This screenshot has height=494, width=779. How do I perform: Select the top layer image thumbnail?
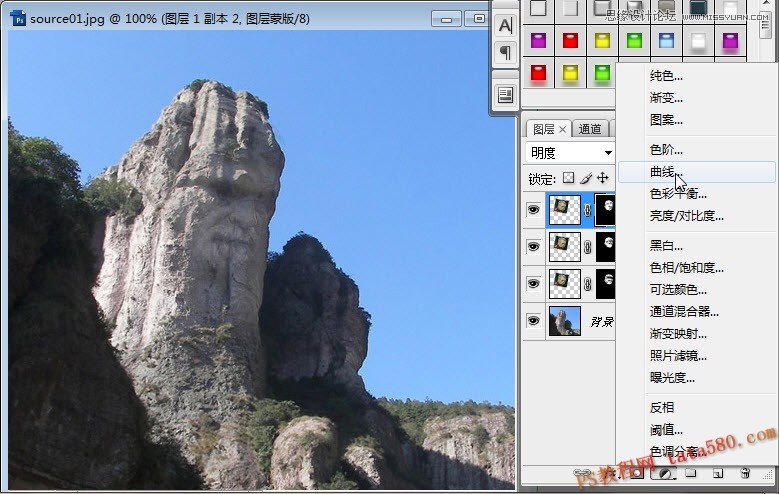[564, 210]
